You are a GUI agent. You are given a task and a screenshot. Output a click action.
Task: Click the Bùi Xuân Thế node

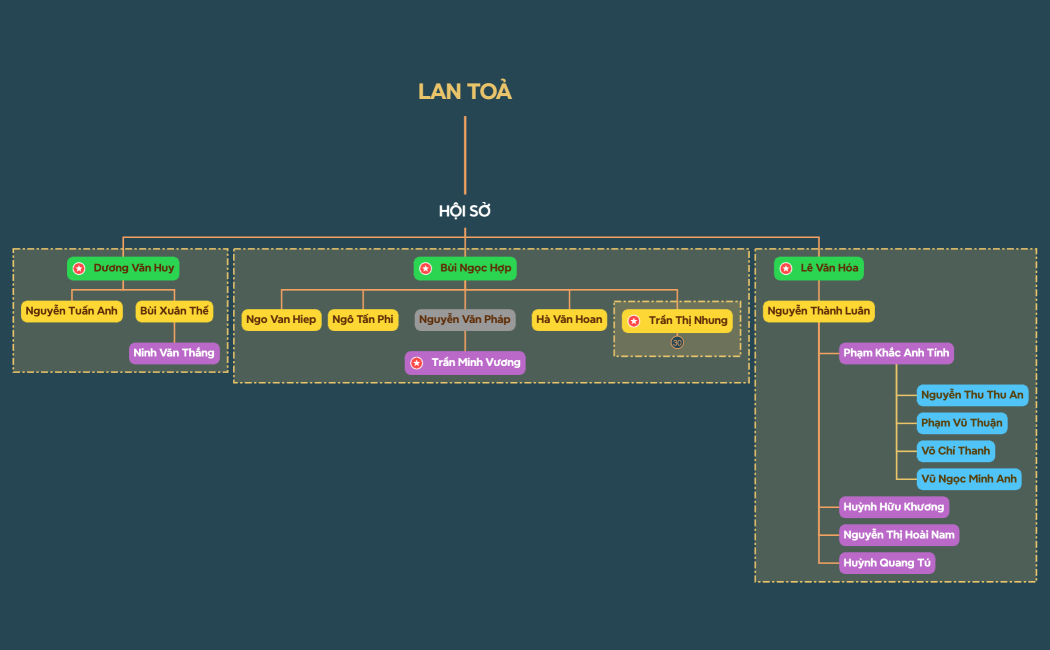click(175, 311)
